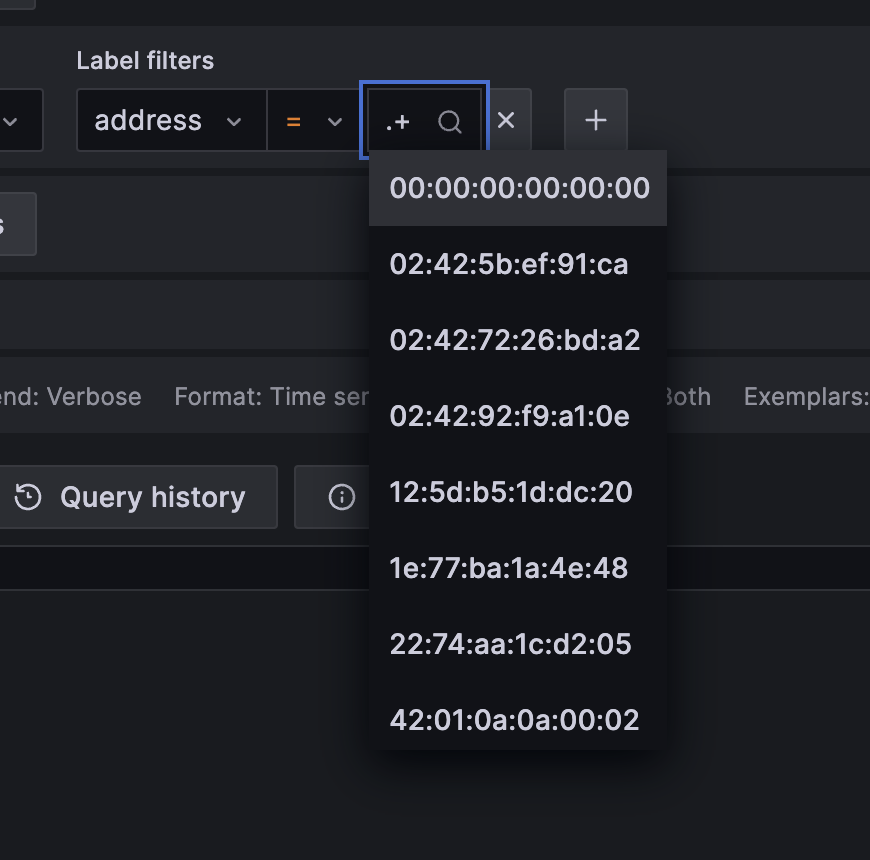Screen dimensions: 870x860
Task: Pick 02:42:72:26:bd:a2 from the list
Action: pyautogui.click(x=514, y=340)
